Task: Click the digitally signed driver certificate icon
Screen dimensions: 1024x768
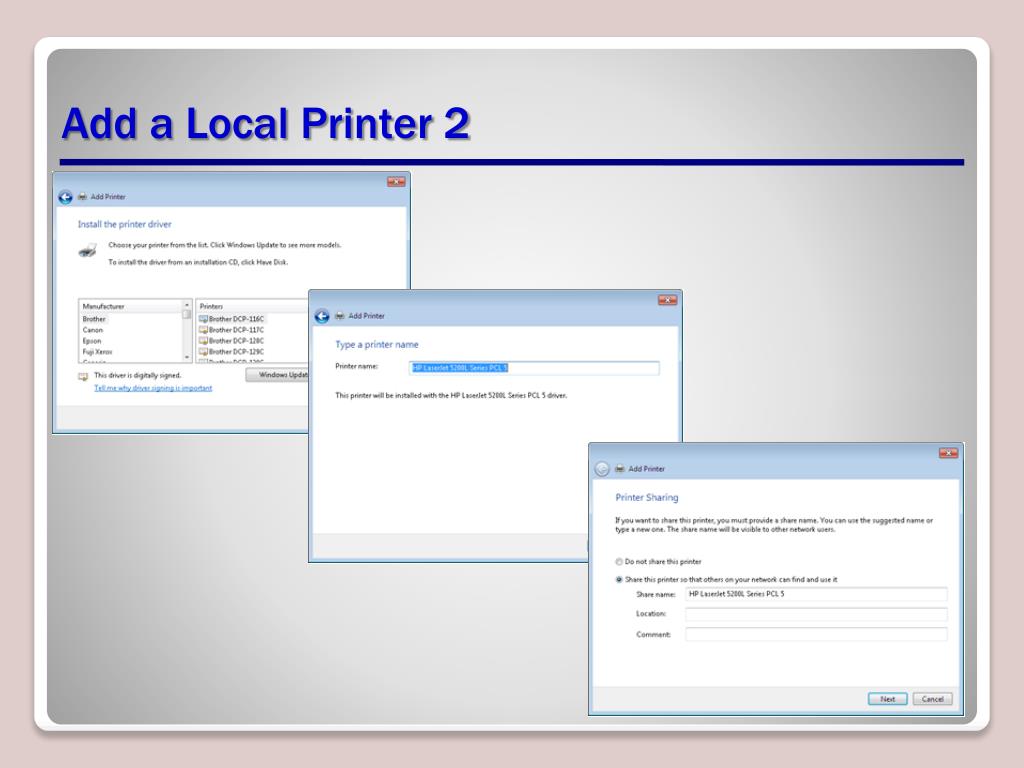Action: click(x=83, y=377)
